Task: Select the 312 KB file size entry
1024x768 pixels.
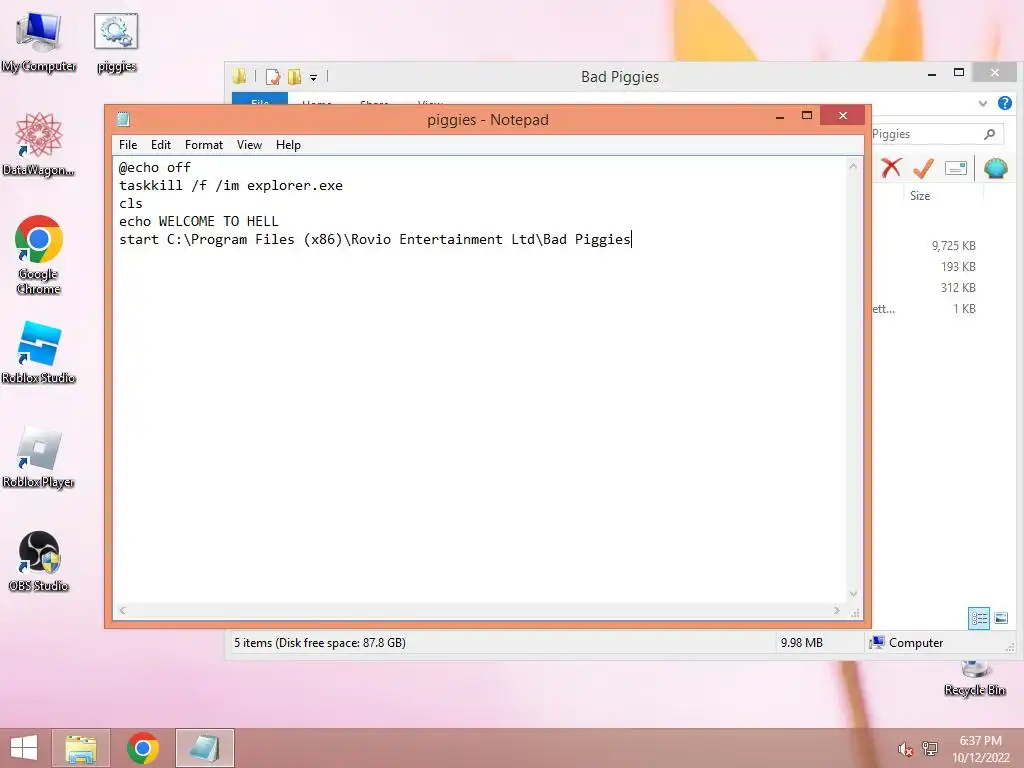Action: click(958, 287)
